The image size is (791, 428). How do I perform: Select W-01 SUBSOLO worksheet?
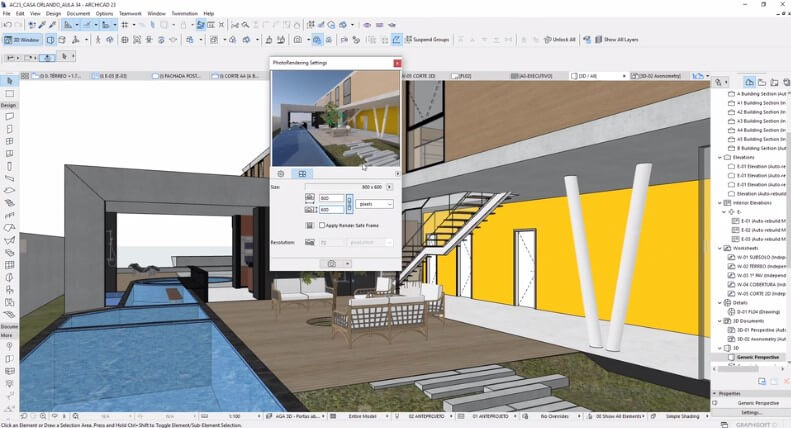[x=757, y=257]
